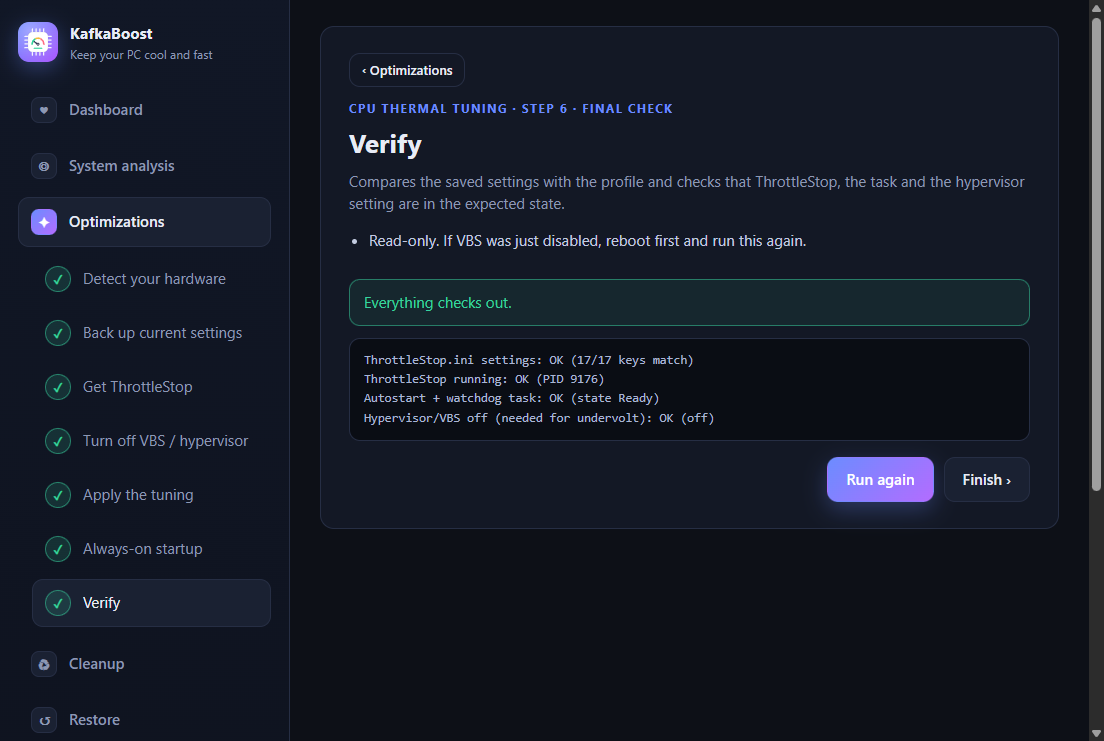Click the Run again button
This screenshot has width=1104, height=741.
880,480
